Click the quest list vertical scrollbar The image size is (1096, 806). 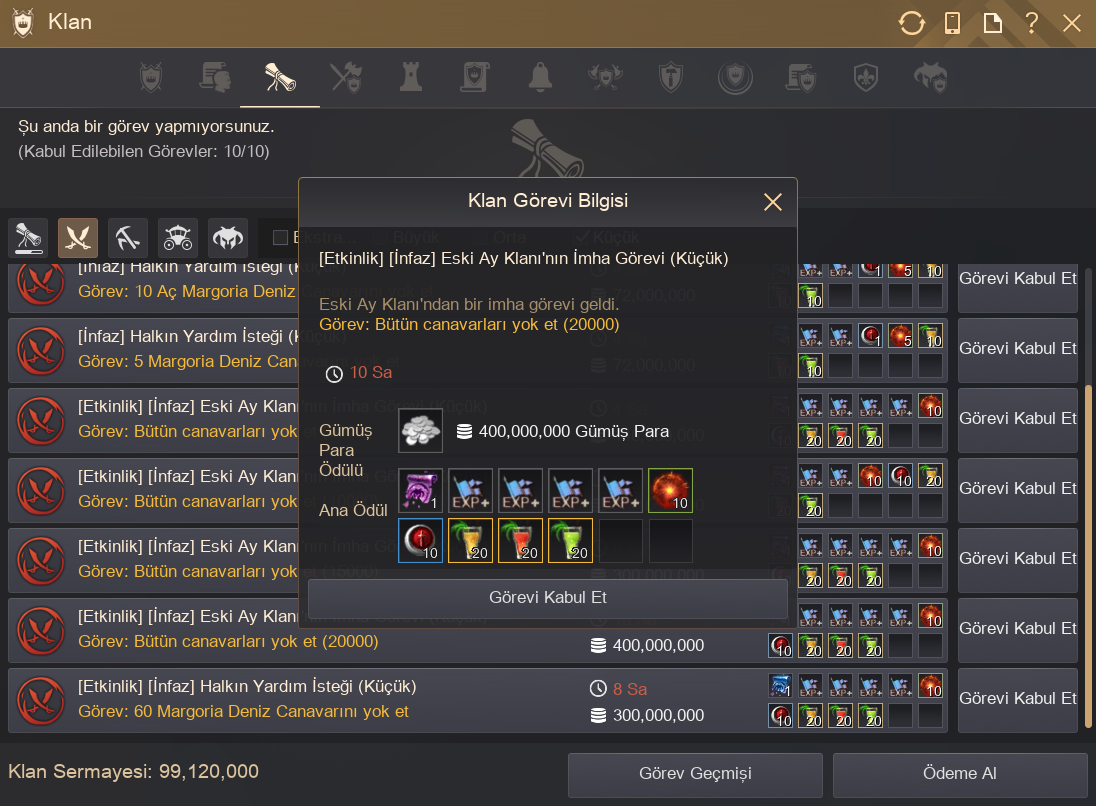pyautogui.click(x=1087, y=556)
